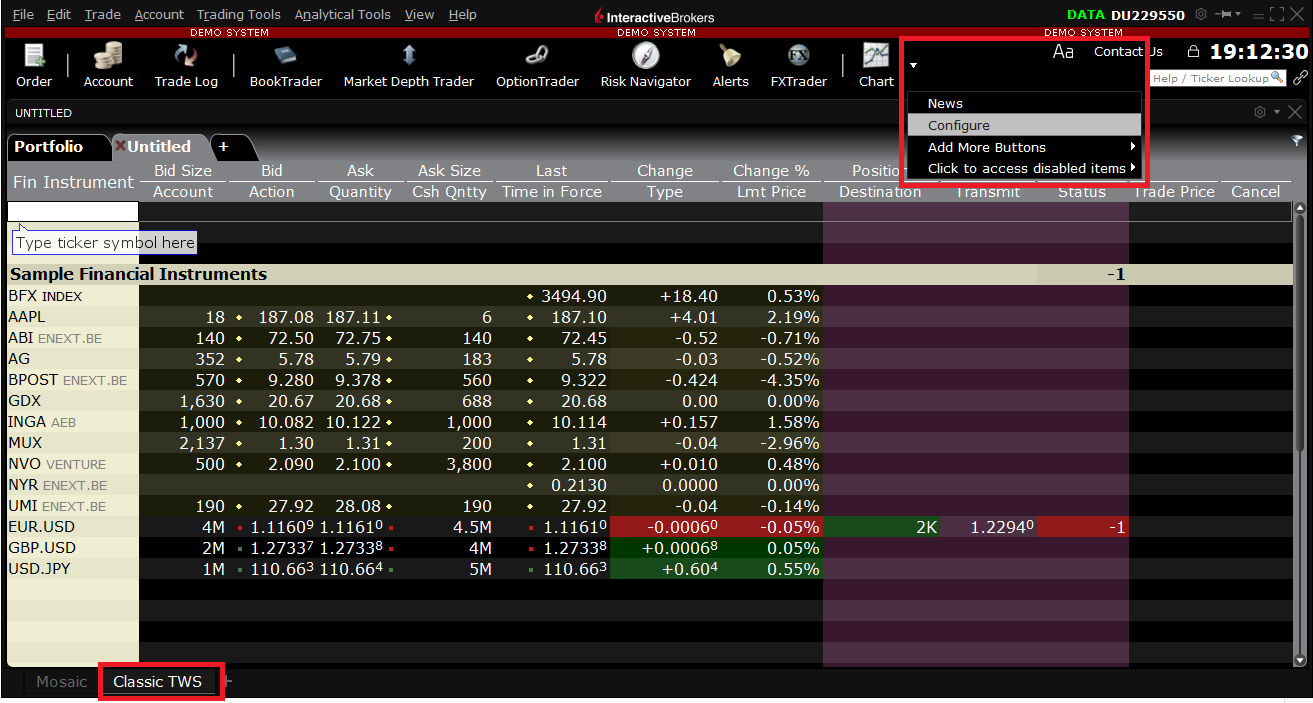Open the UNTITLED panel dropdown arrow

coord(1276,112)
